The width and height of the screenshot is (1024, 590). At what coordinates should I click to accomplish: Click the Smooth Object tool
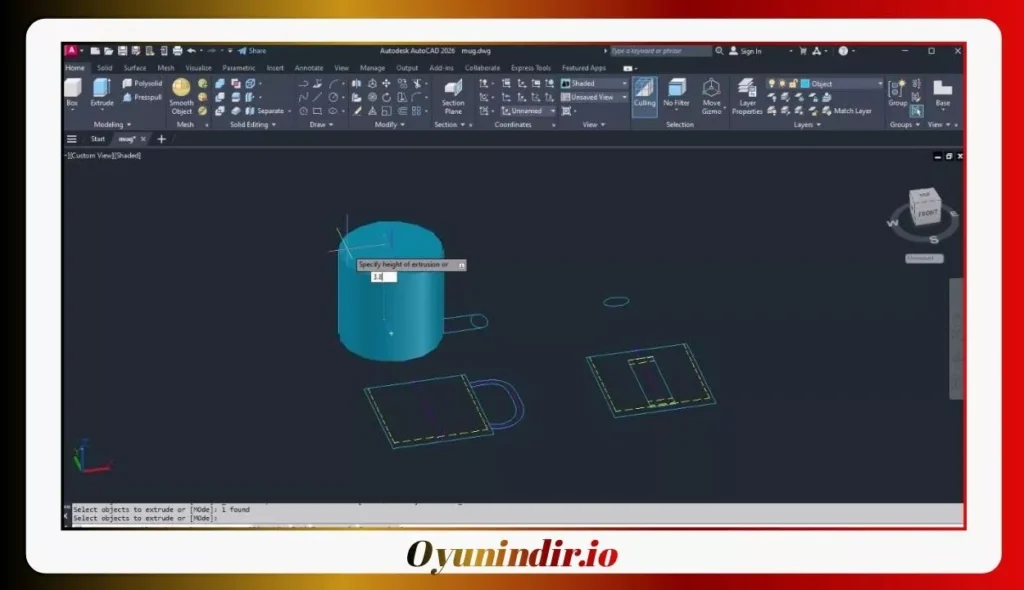181,96
